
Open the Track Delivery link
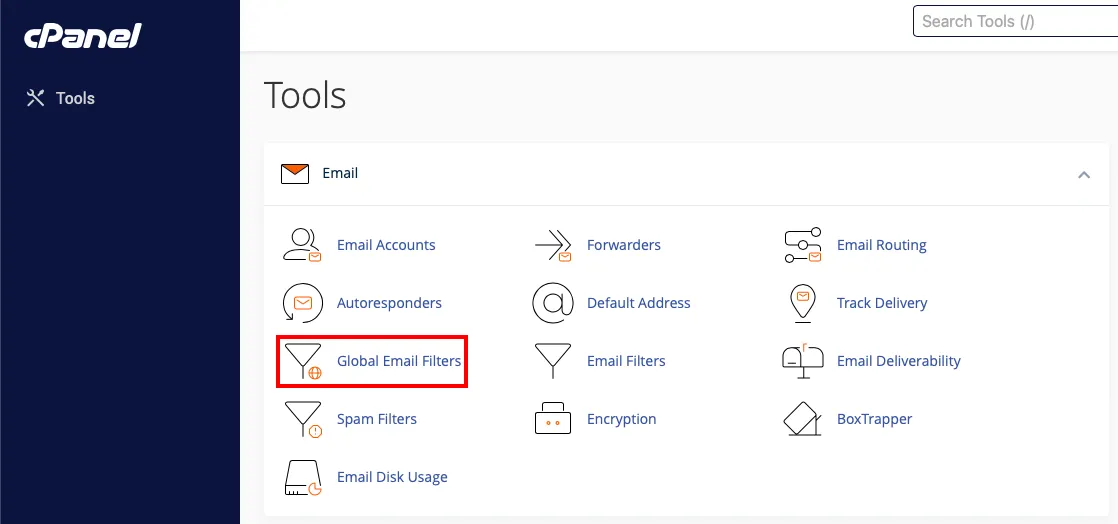point(882,303)
